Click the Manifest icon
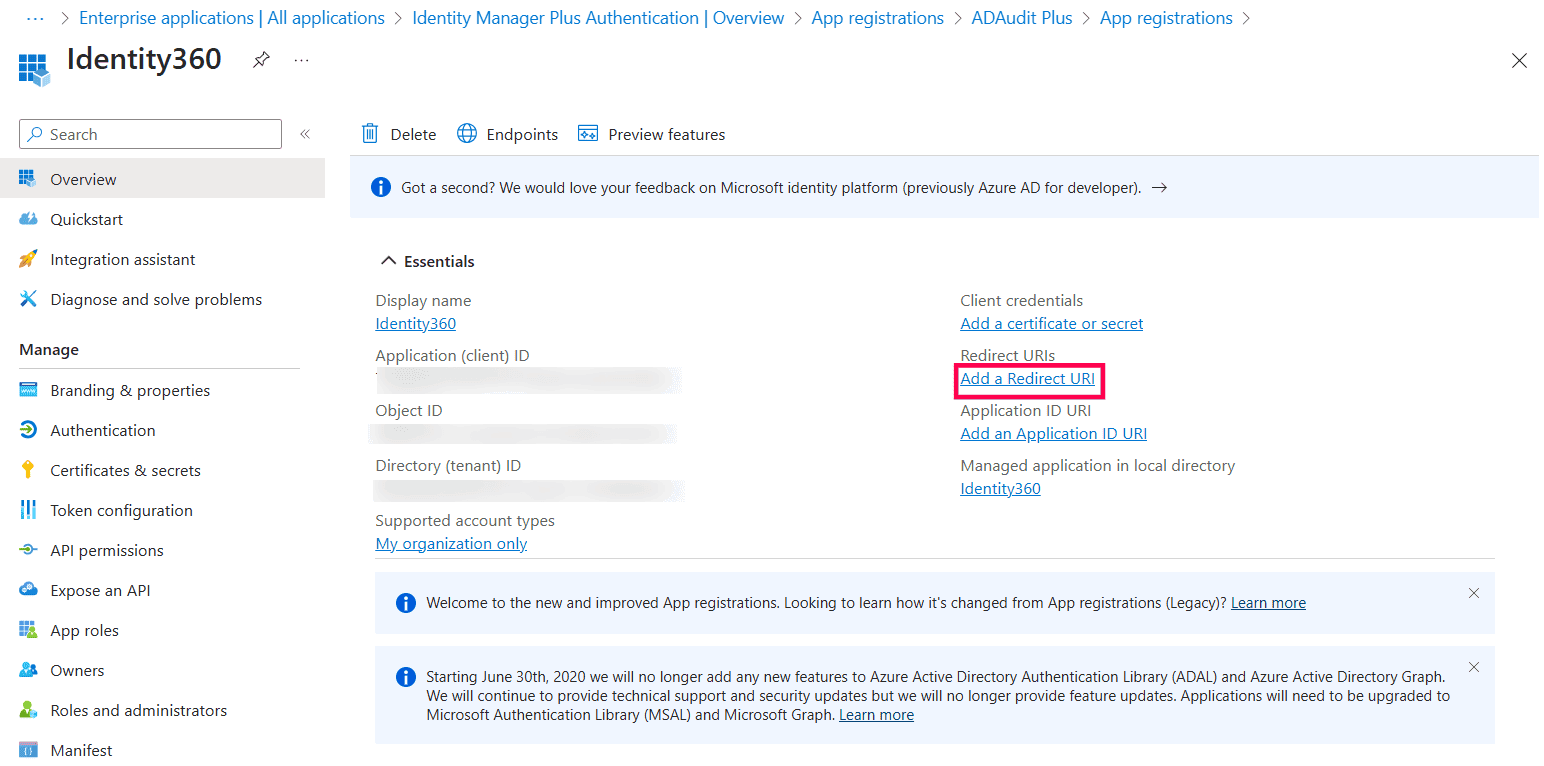The height and width of the screenshot is (766, 1544). [x=28, y=750]
